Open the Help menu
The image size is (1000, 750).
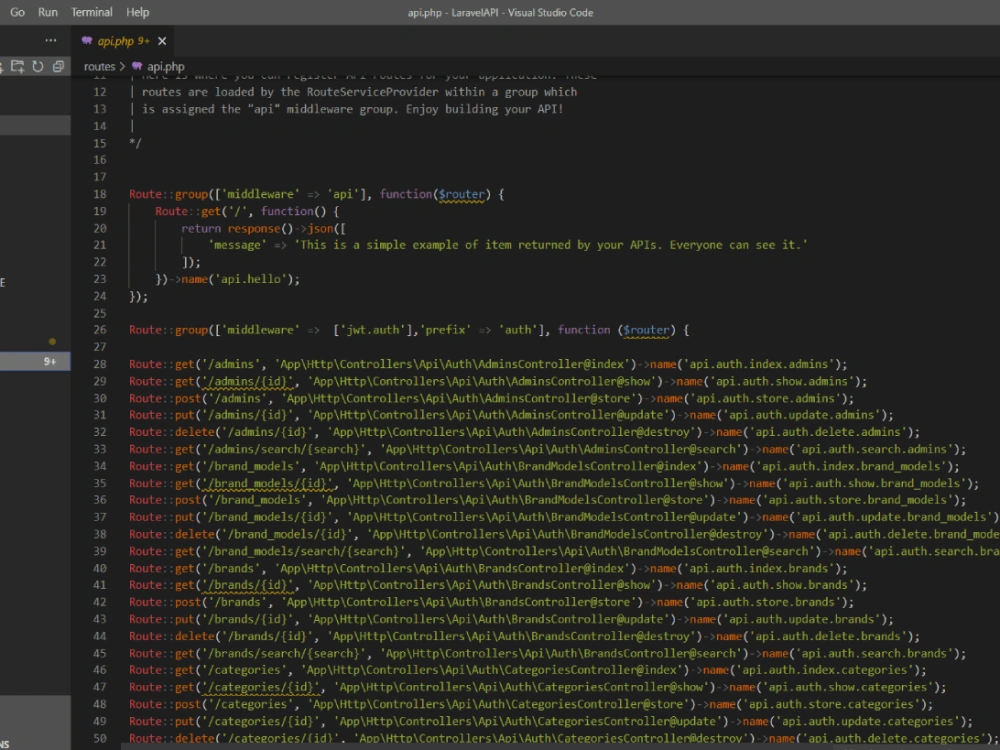(137, 12)
